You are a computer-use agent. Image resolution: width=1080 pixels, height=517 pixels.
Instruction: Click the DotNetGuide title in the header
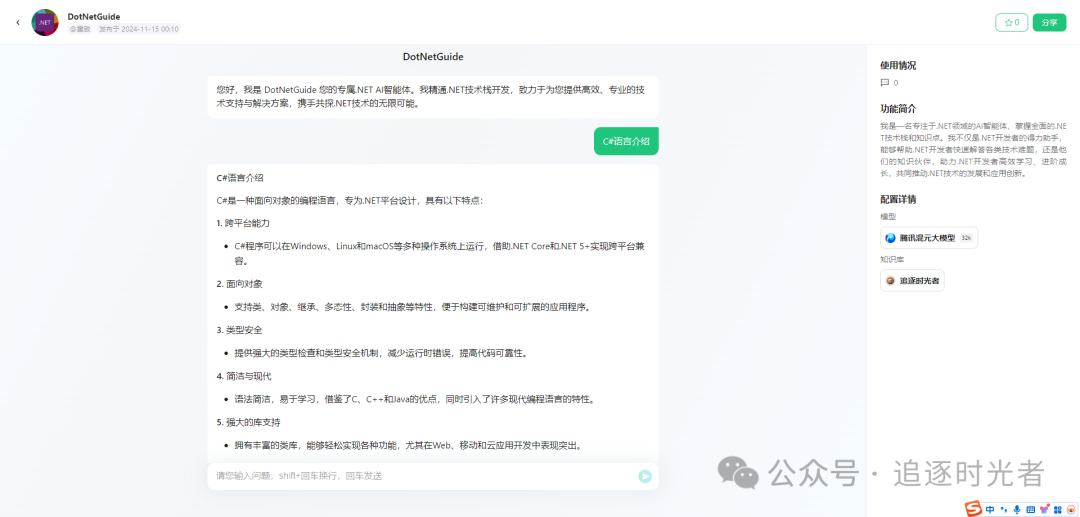[94, 16]
